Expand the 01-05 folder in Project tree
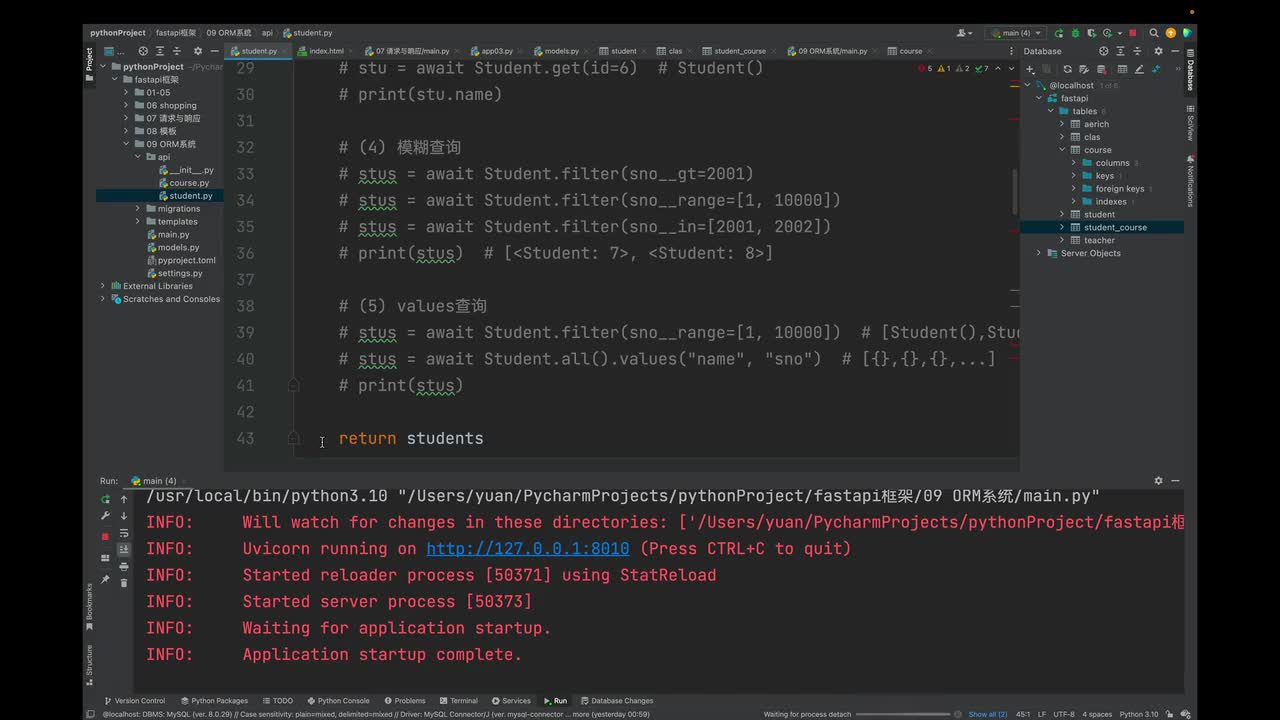Screen dimensions: 1280x720 click(x=127, y=92)
